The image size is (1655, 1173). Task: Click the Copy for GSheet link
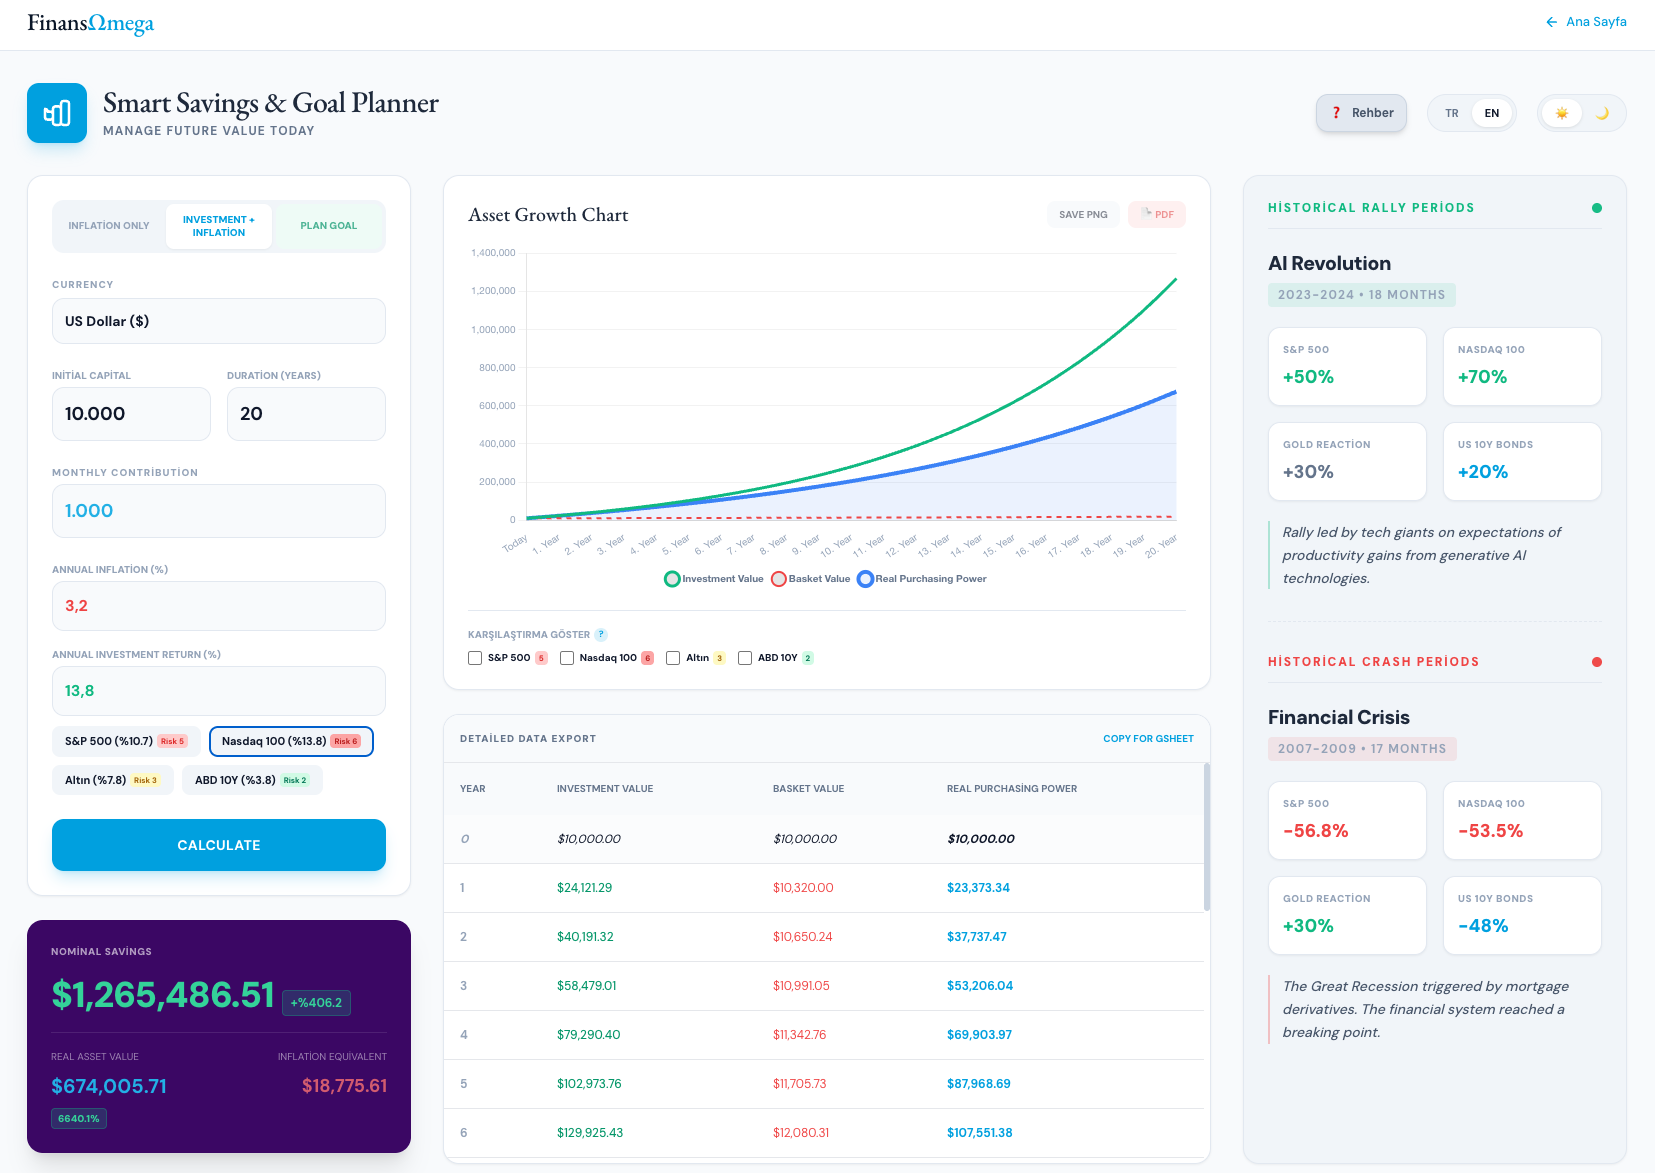[1148, 738]
